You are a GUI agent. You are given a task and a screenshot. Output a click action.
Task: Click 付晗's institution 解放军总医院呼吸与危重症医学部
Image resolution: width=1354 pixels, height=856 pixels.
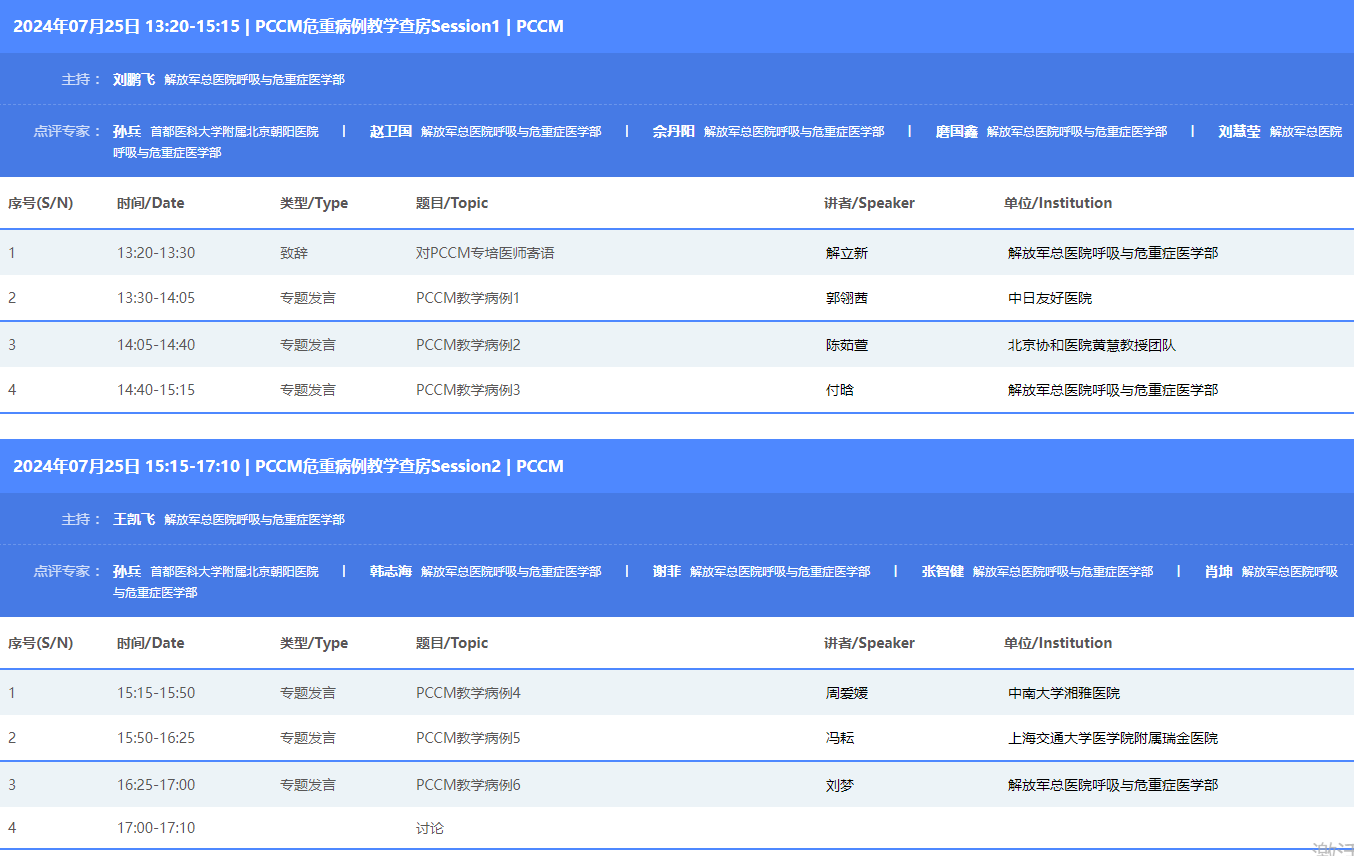pos(1113,390)
